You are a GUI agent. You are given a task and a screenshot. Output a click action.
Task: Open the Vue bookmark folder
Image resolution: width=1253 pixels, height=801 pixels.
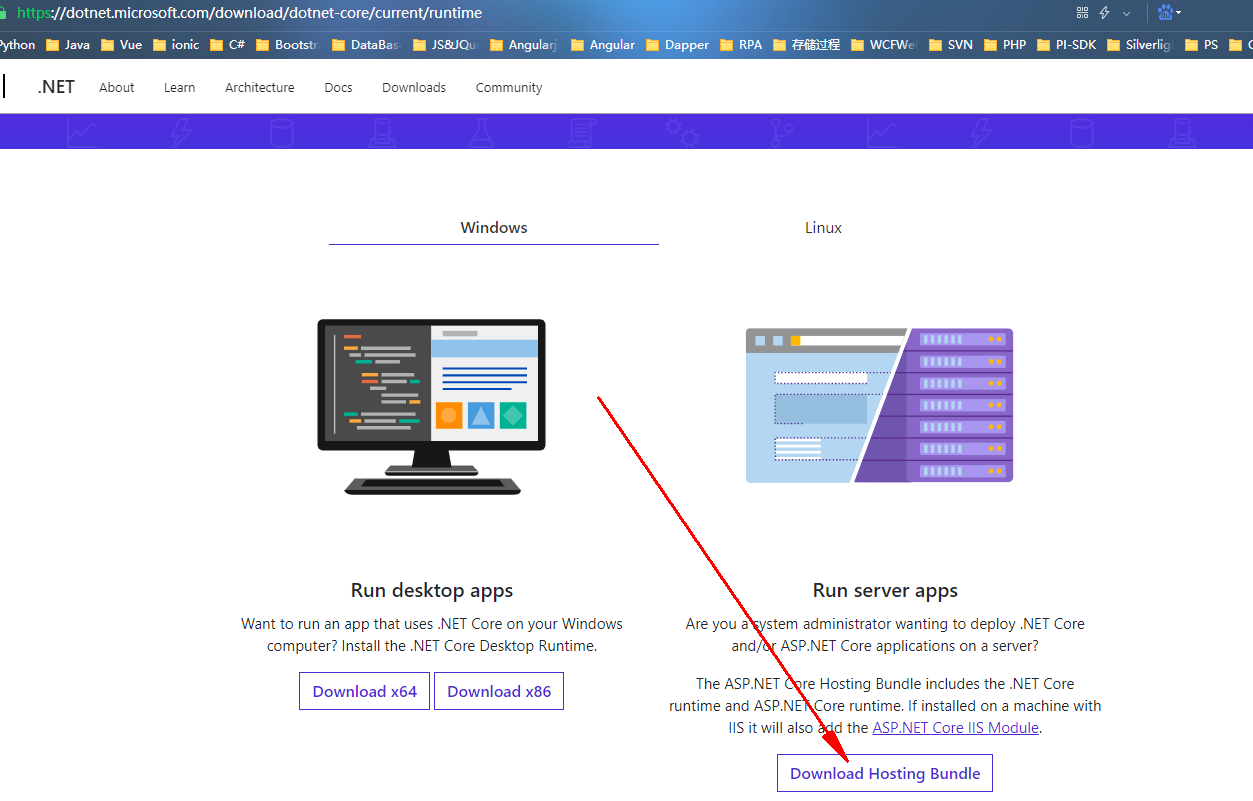coord(120,45)
